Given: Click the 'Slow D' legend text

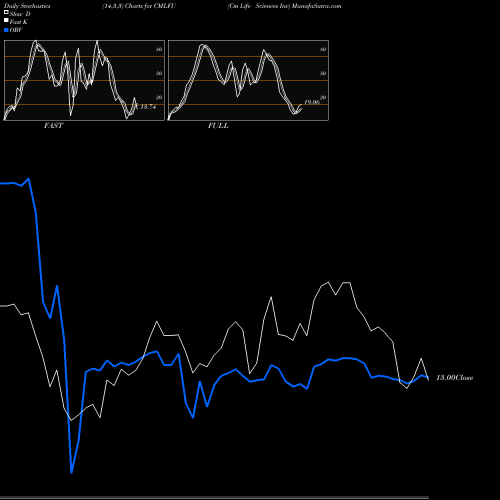Looking at the screenshot, I should (x=20, y=14).
